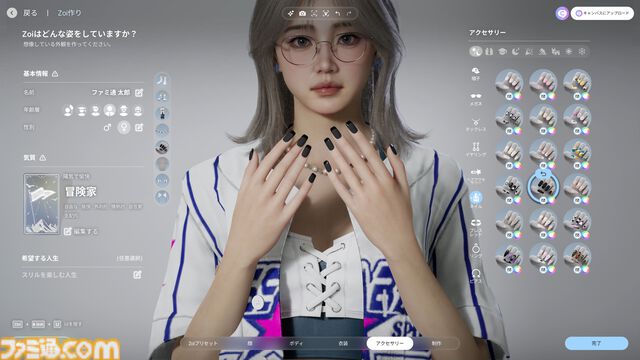640x360 pixels.
Task: Open the black nails slot in outfit strip
Action: point(162,147)
